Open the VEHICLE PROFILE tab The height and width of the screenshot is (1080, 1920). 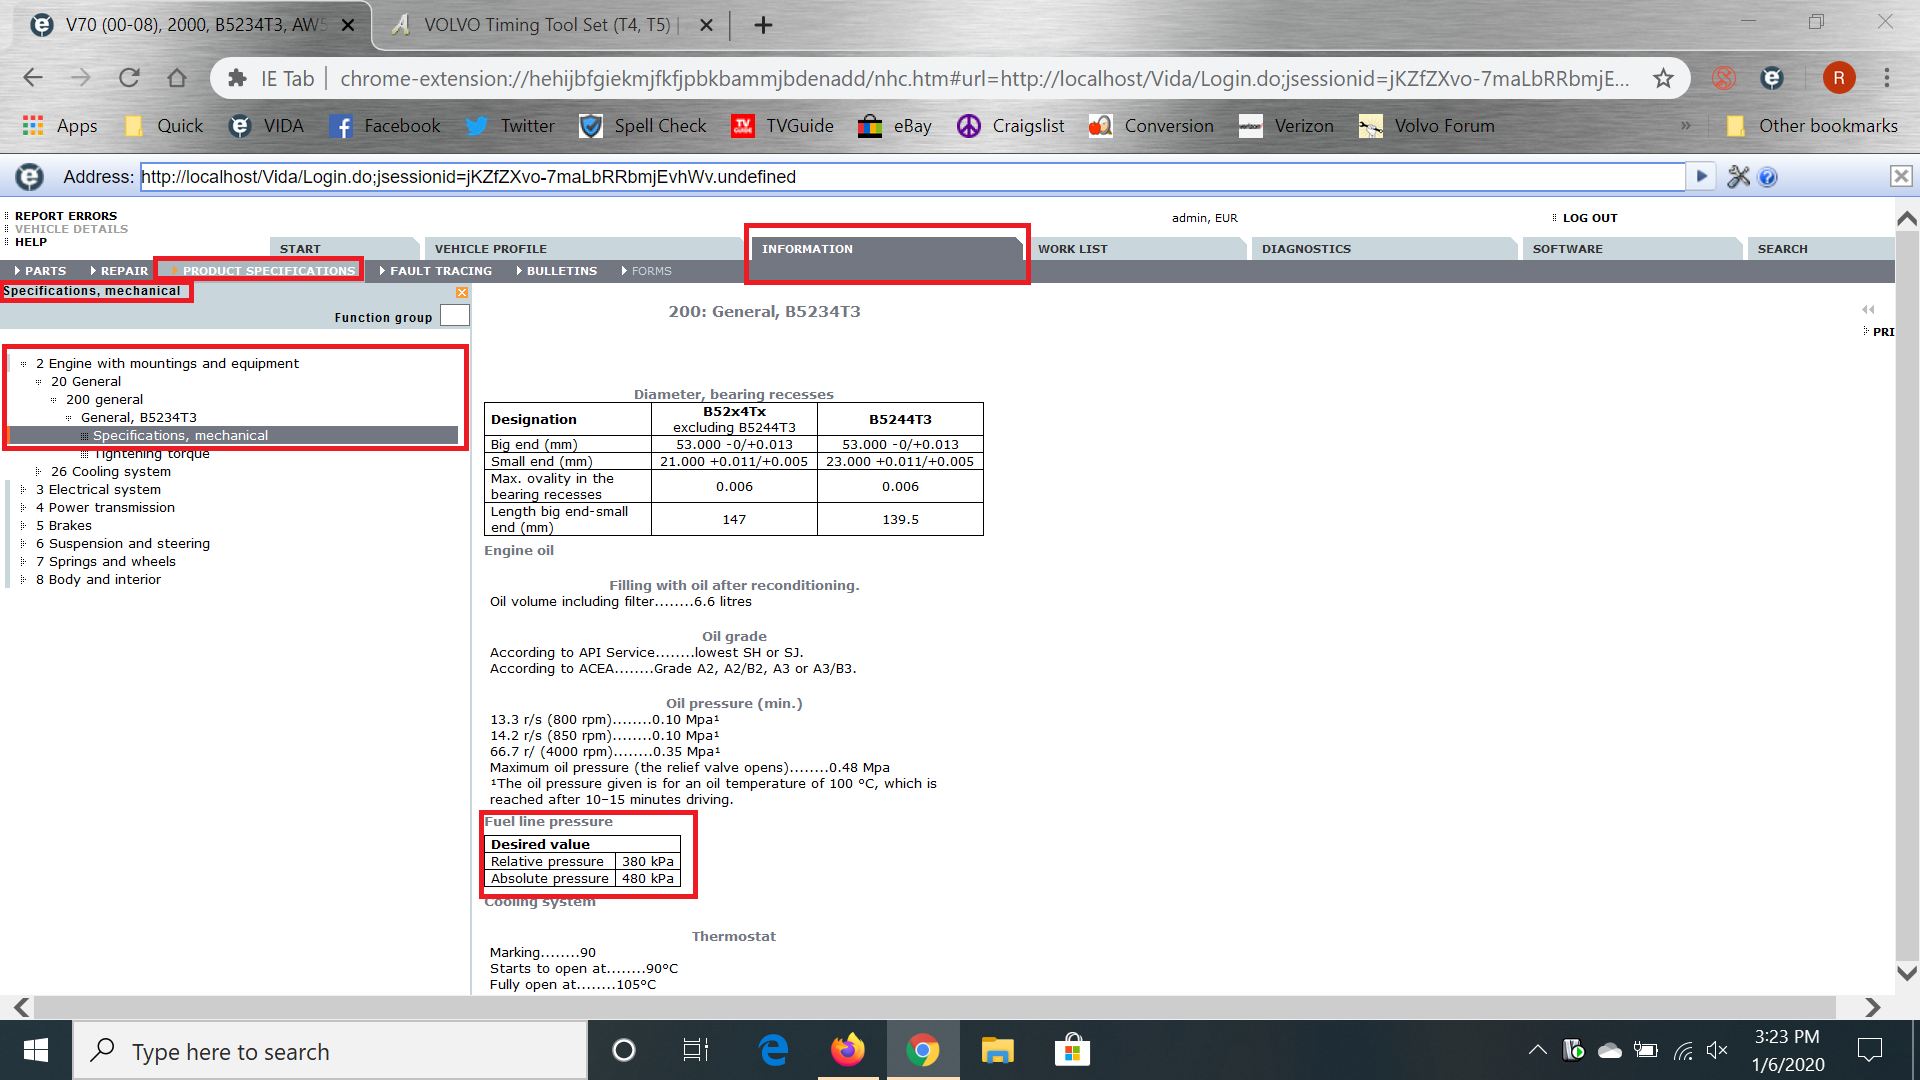(x=490, y=249)
